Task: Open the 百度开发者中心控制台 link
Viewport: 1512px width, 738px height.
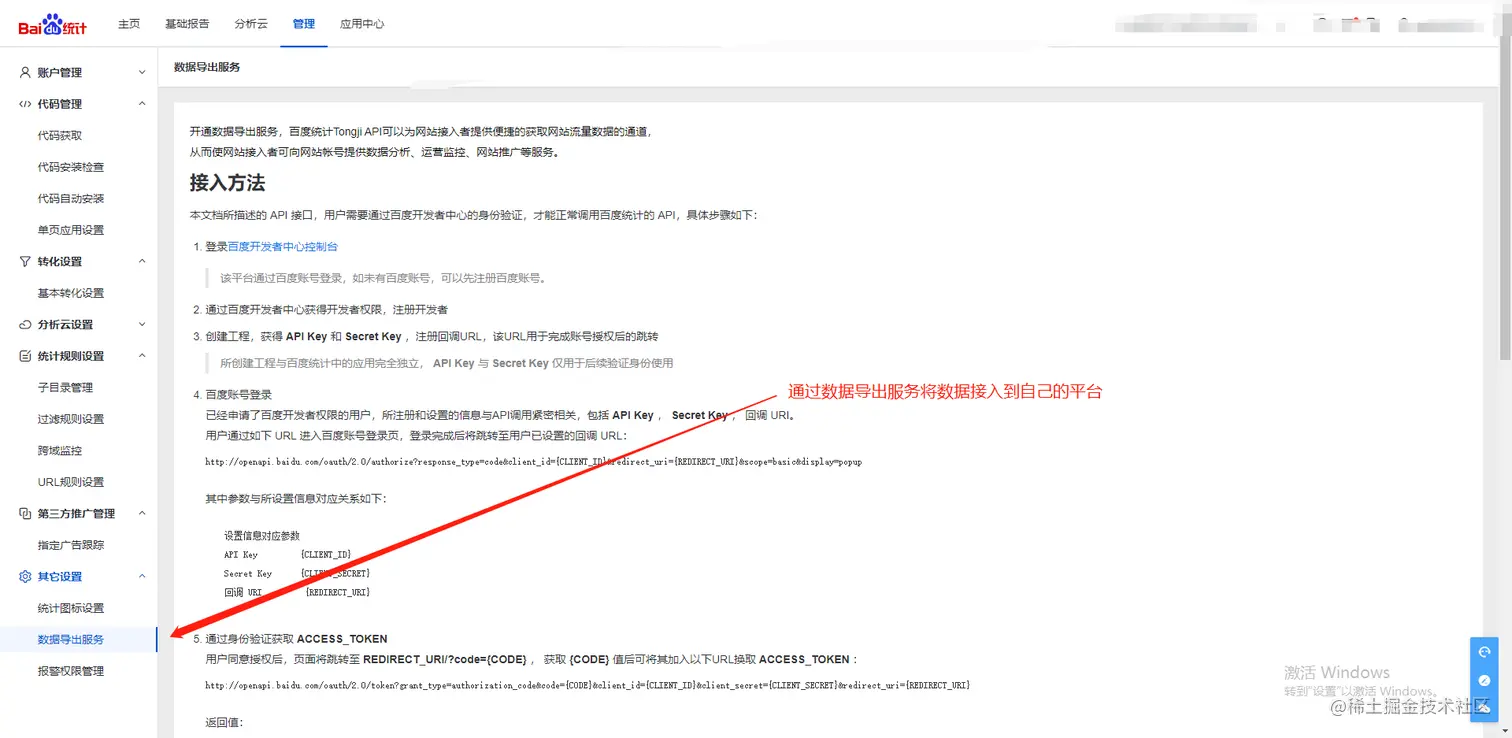Action: [x=283, y=247]
